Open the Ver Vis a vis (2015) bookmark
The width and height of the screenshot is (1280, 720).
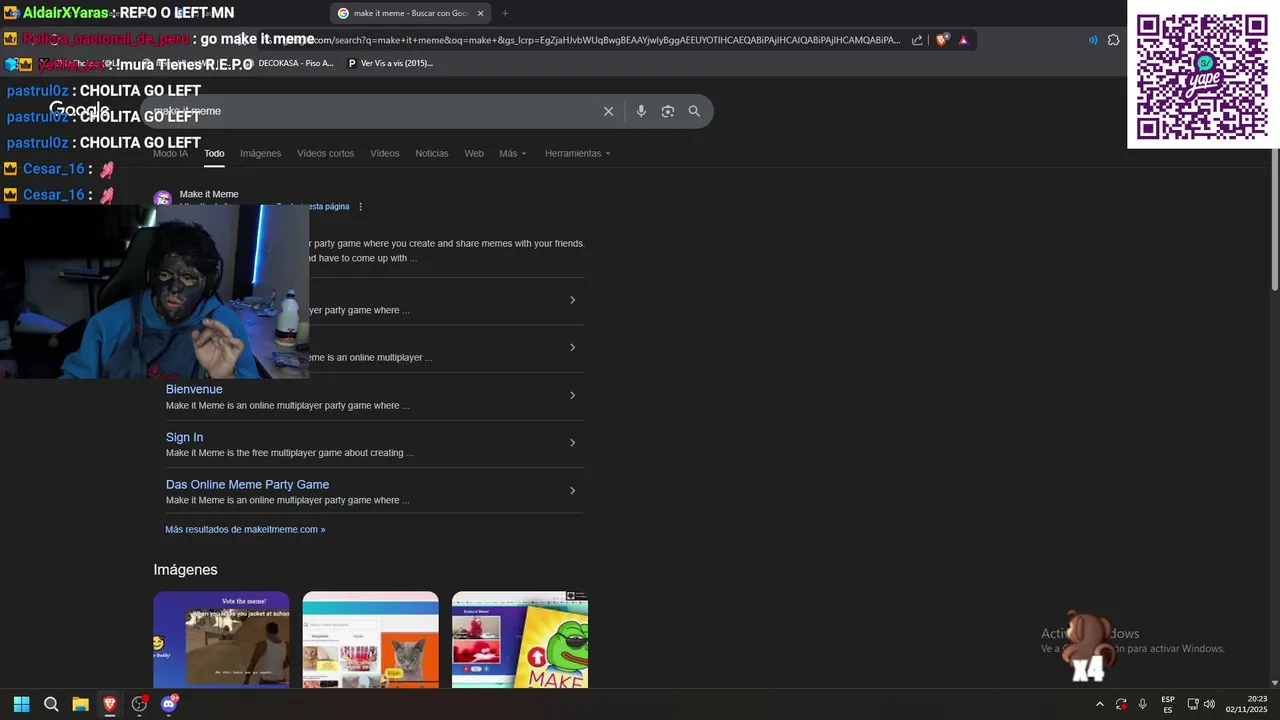pos(390,63)
